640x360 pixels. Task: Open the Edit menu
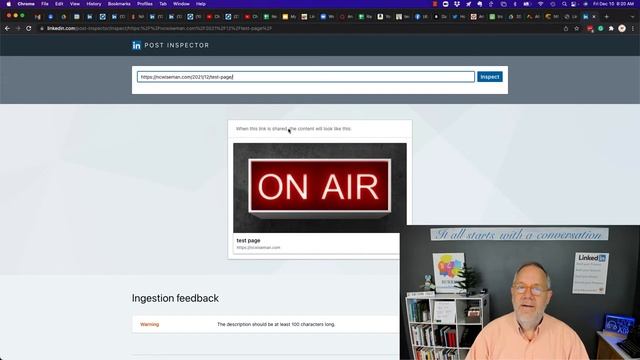[x=59, y=4]
